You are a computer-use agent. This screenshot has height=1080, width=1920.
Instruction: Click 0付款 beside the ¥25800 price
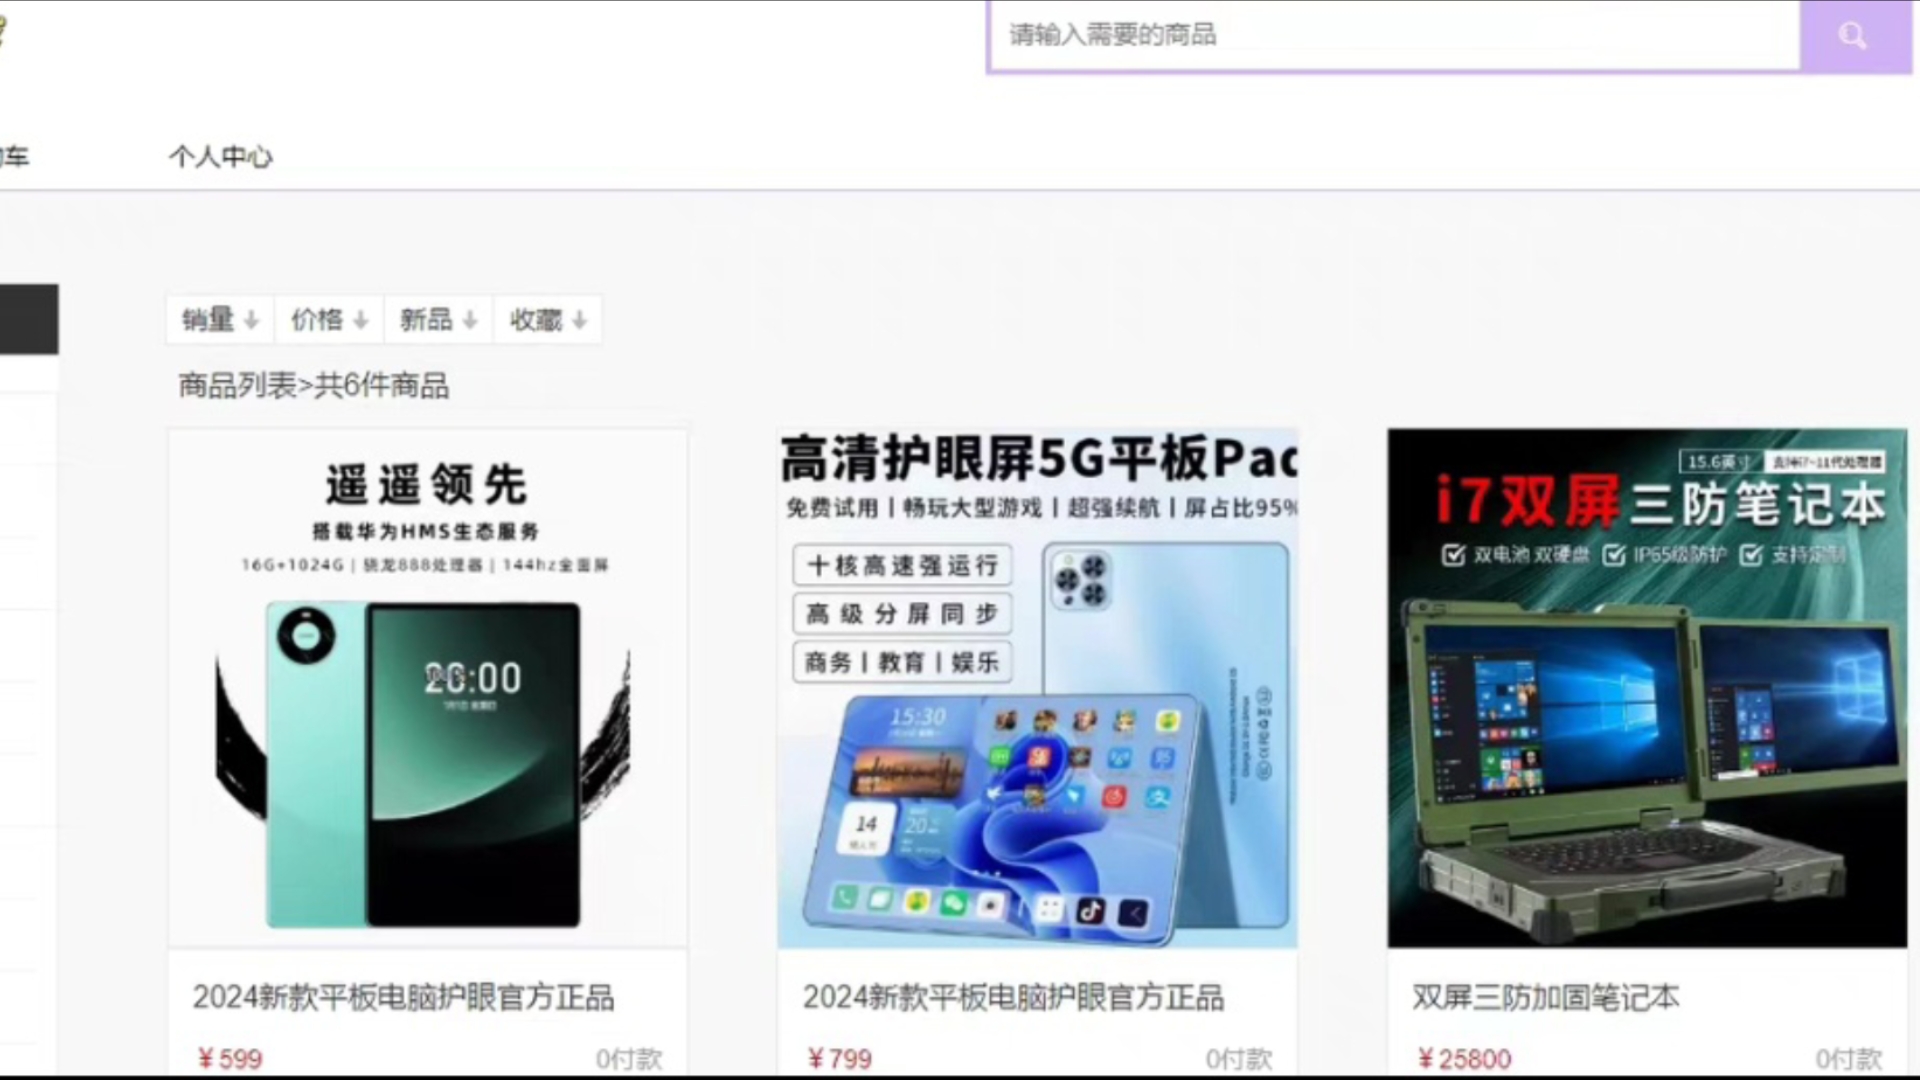[1849, 1059]
